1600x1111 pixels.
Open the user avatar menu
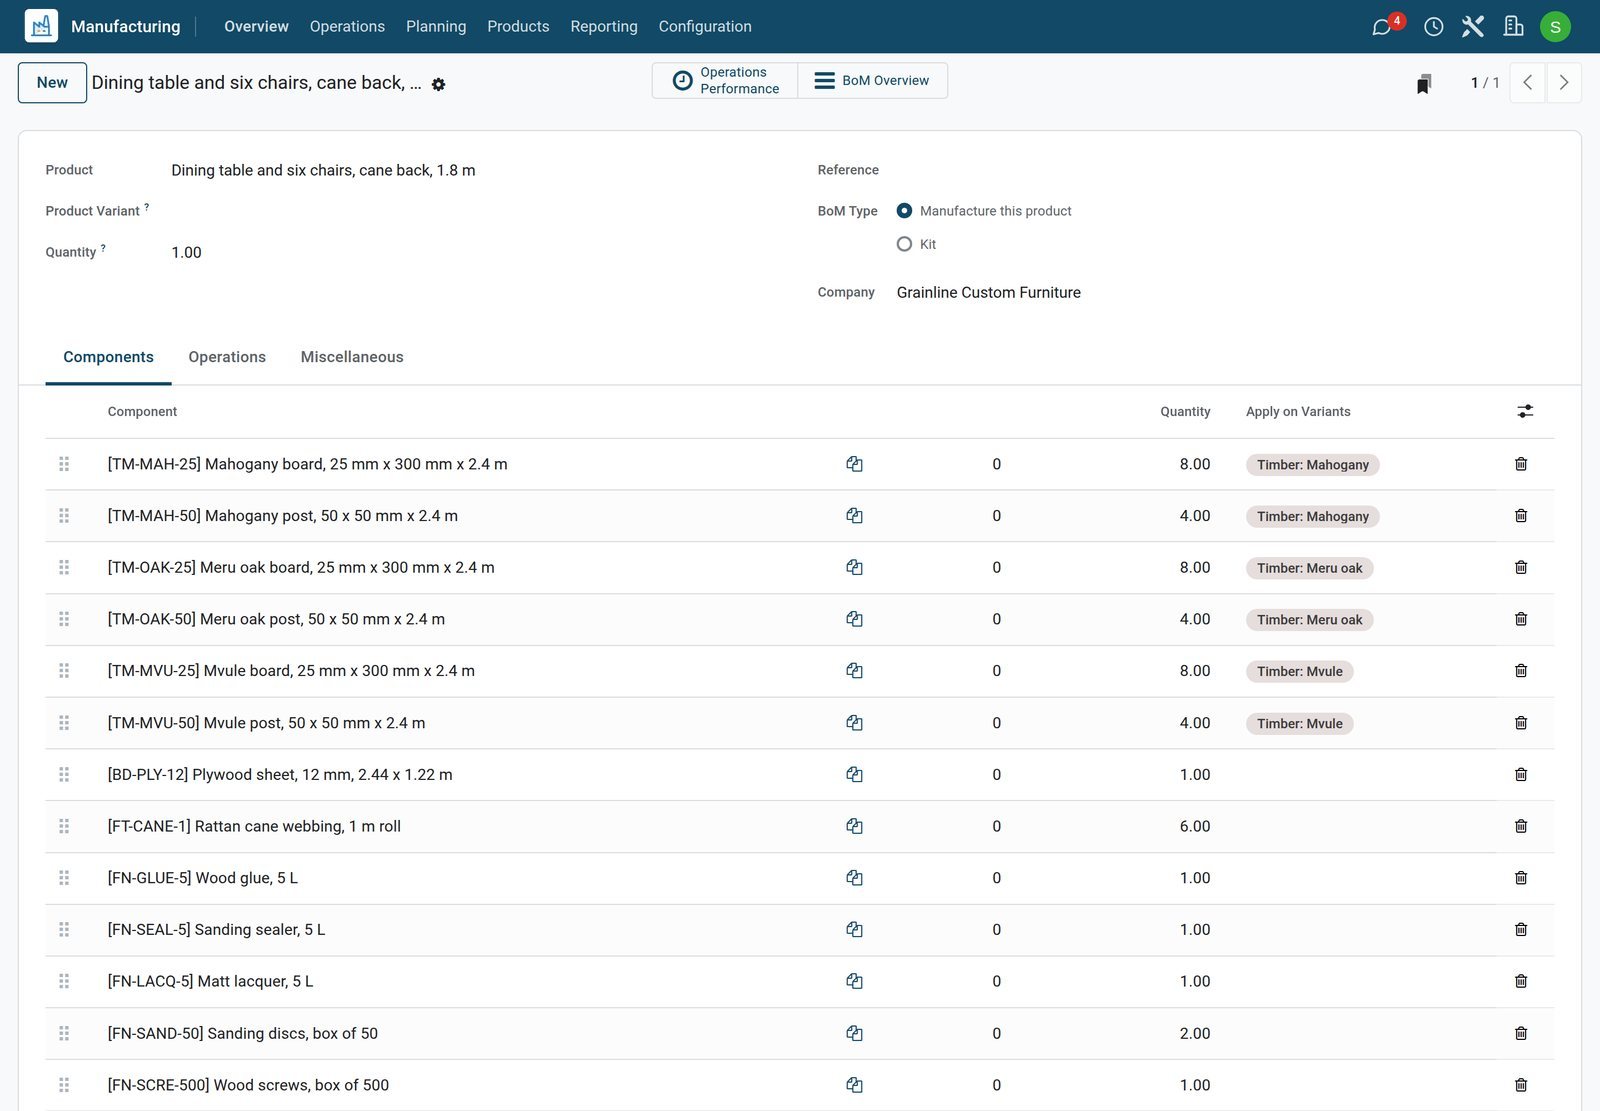coord(1555,27)
